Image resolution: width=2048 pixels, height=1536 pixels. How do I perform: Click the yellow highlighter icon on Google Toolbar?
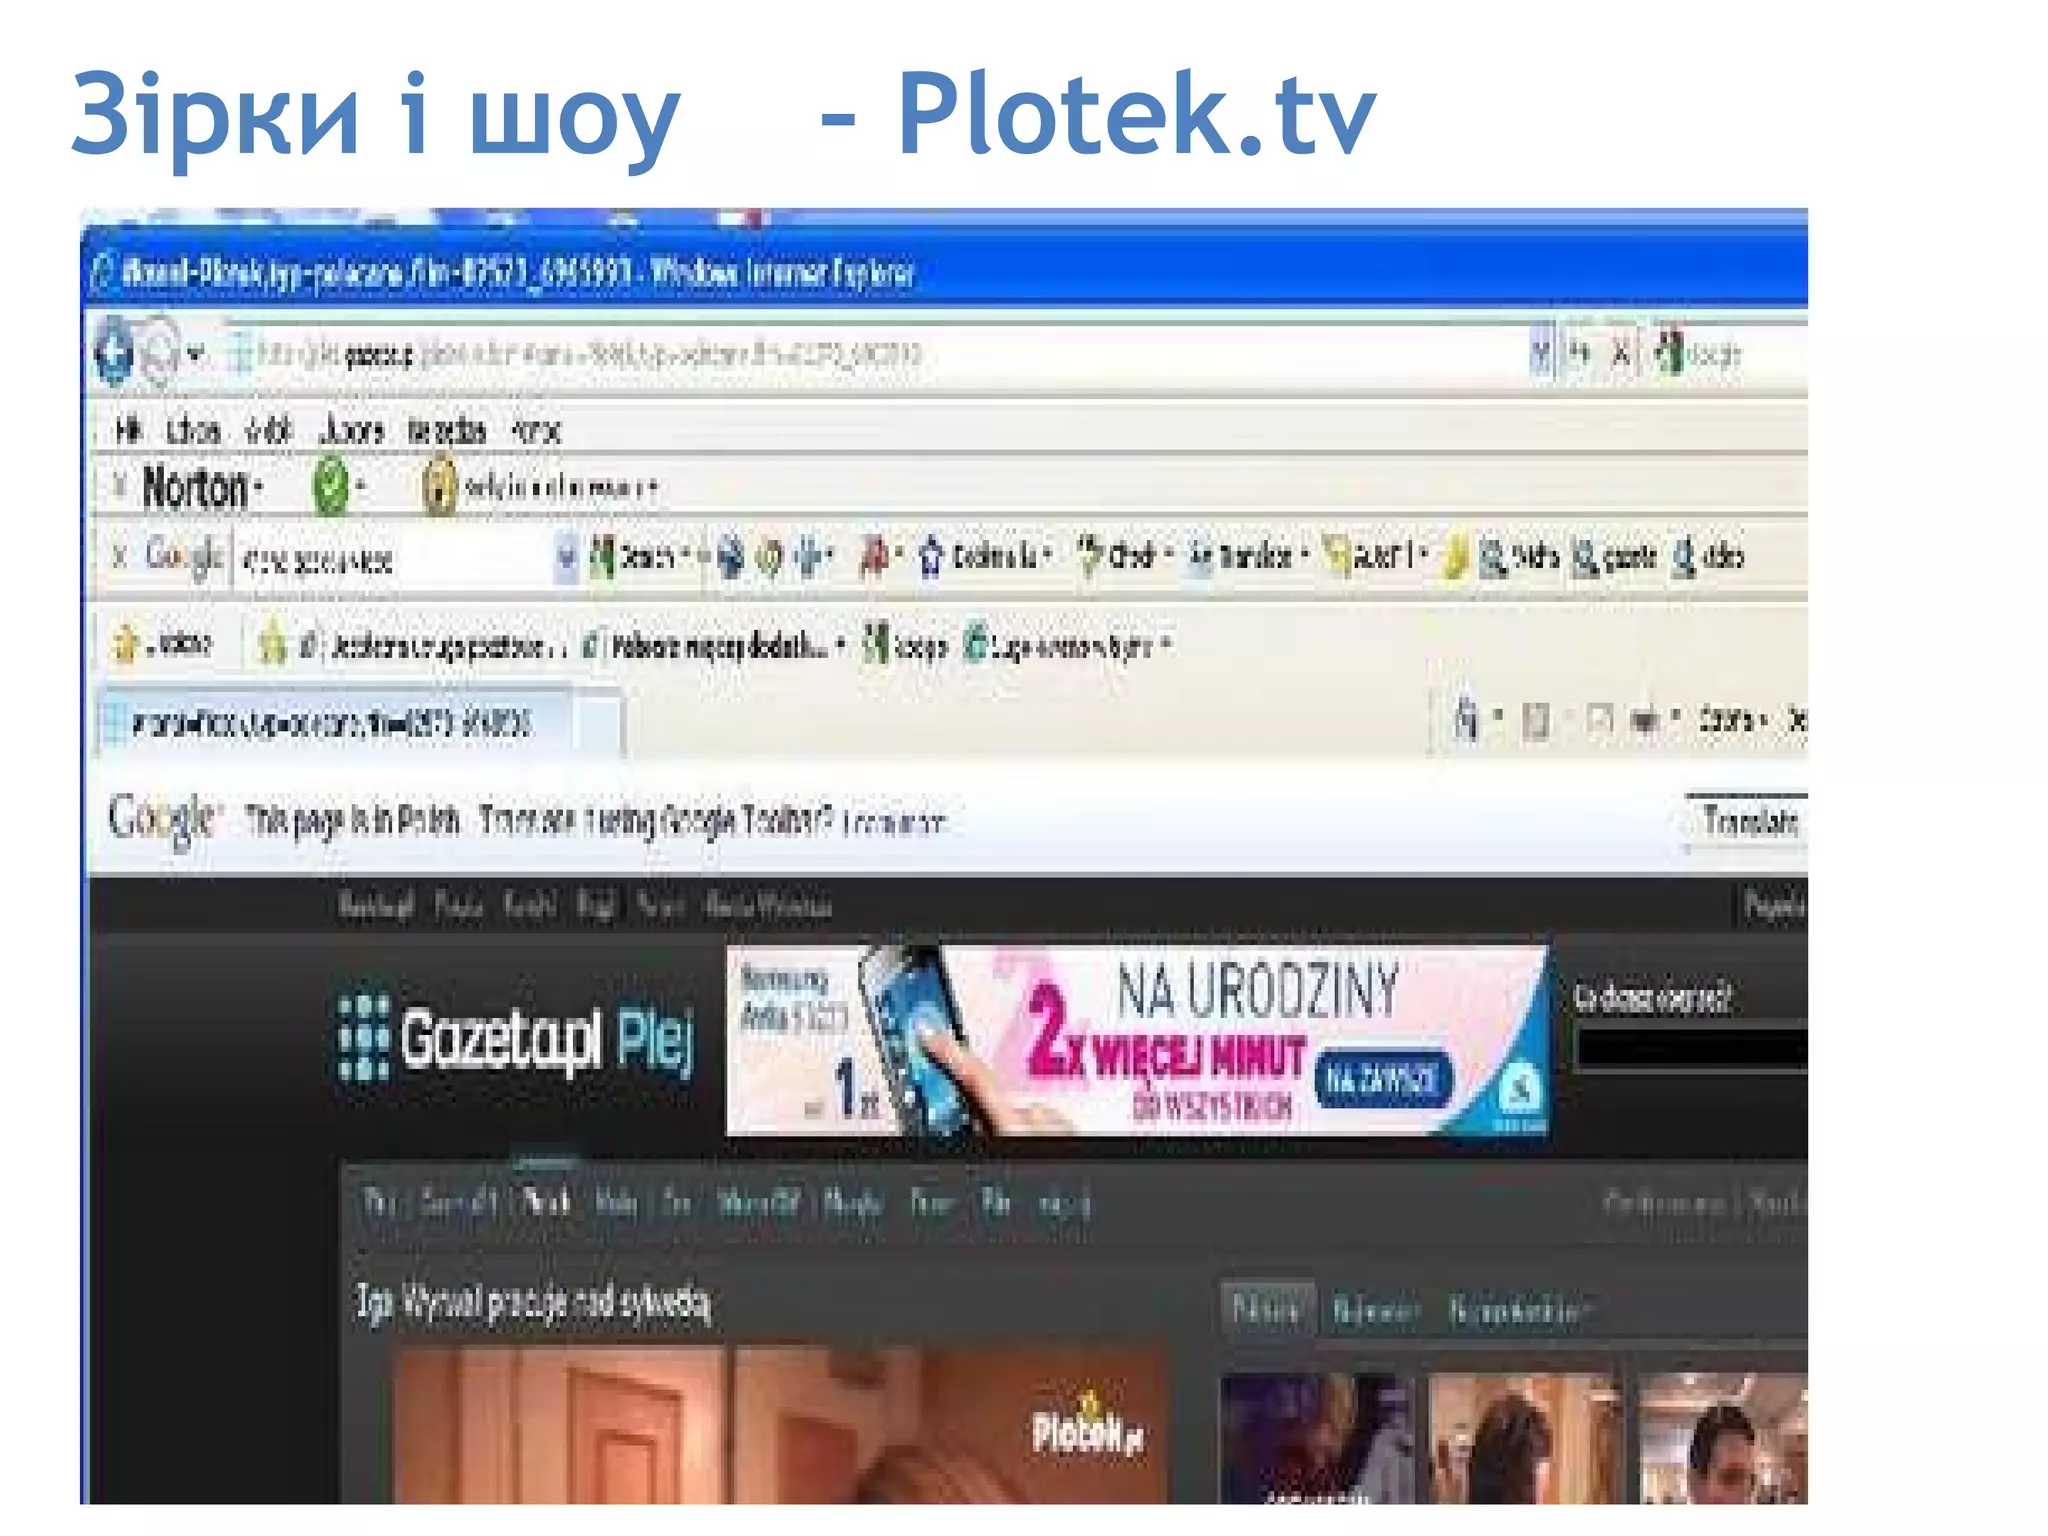(1456, 557)
